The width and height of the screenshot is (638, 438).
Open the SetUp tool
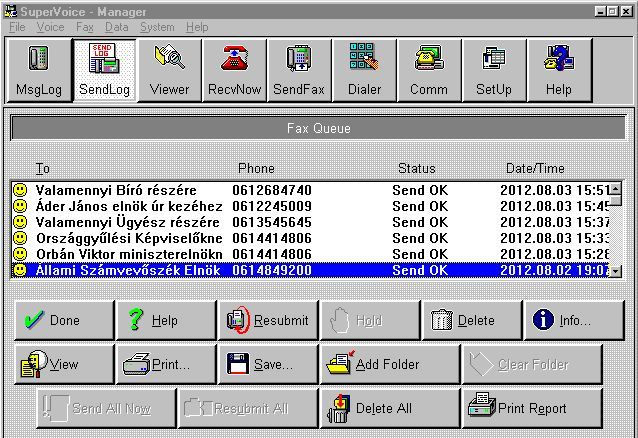[494, 70]
